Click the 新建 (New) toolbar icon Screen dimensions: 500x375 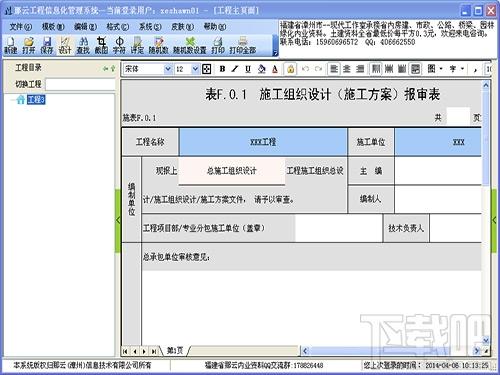(x=10, y=45)
